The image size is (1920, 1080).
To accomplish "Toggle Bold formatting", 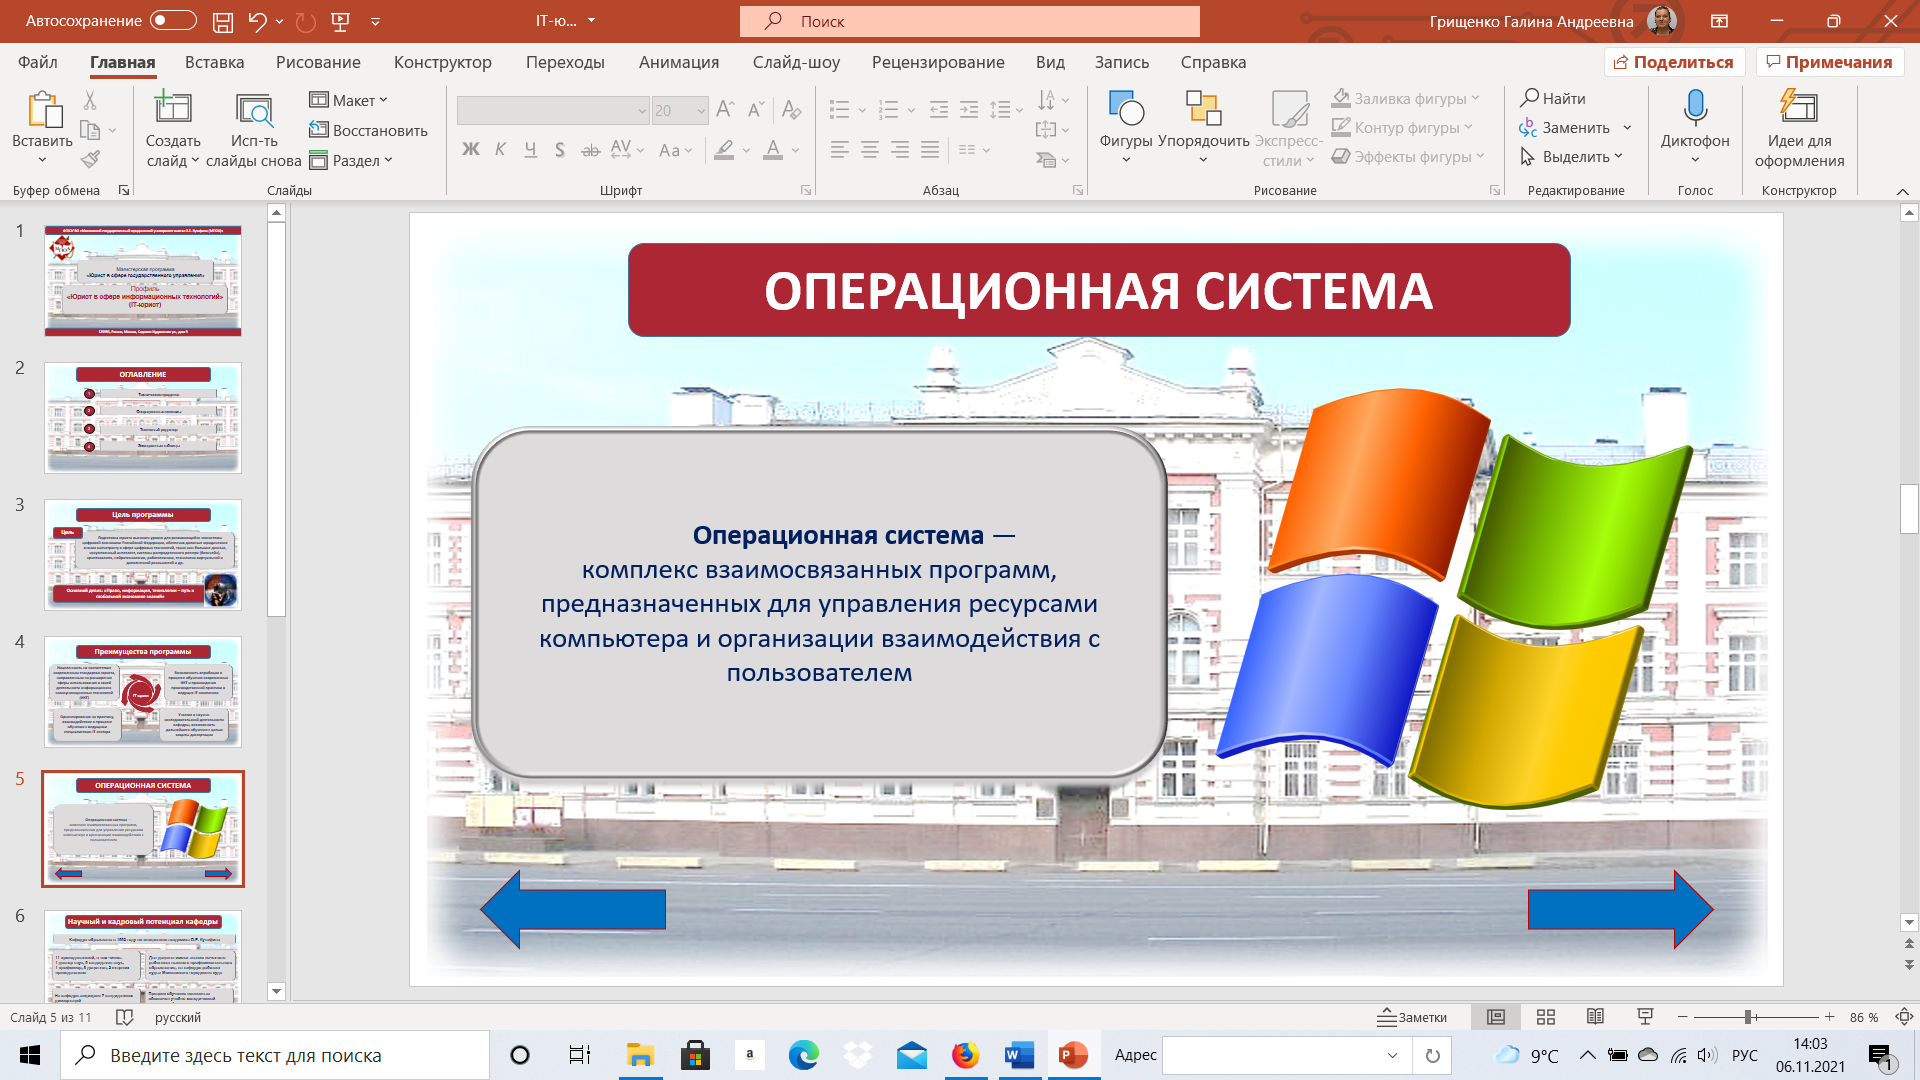I will [470, 150].
